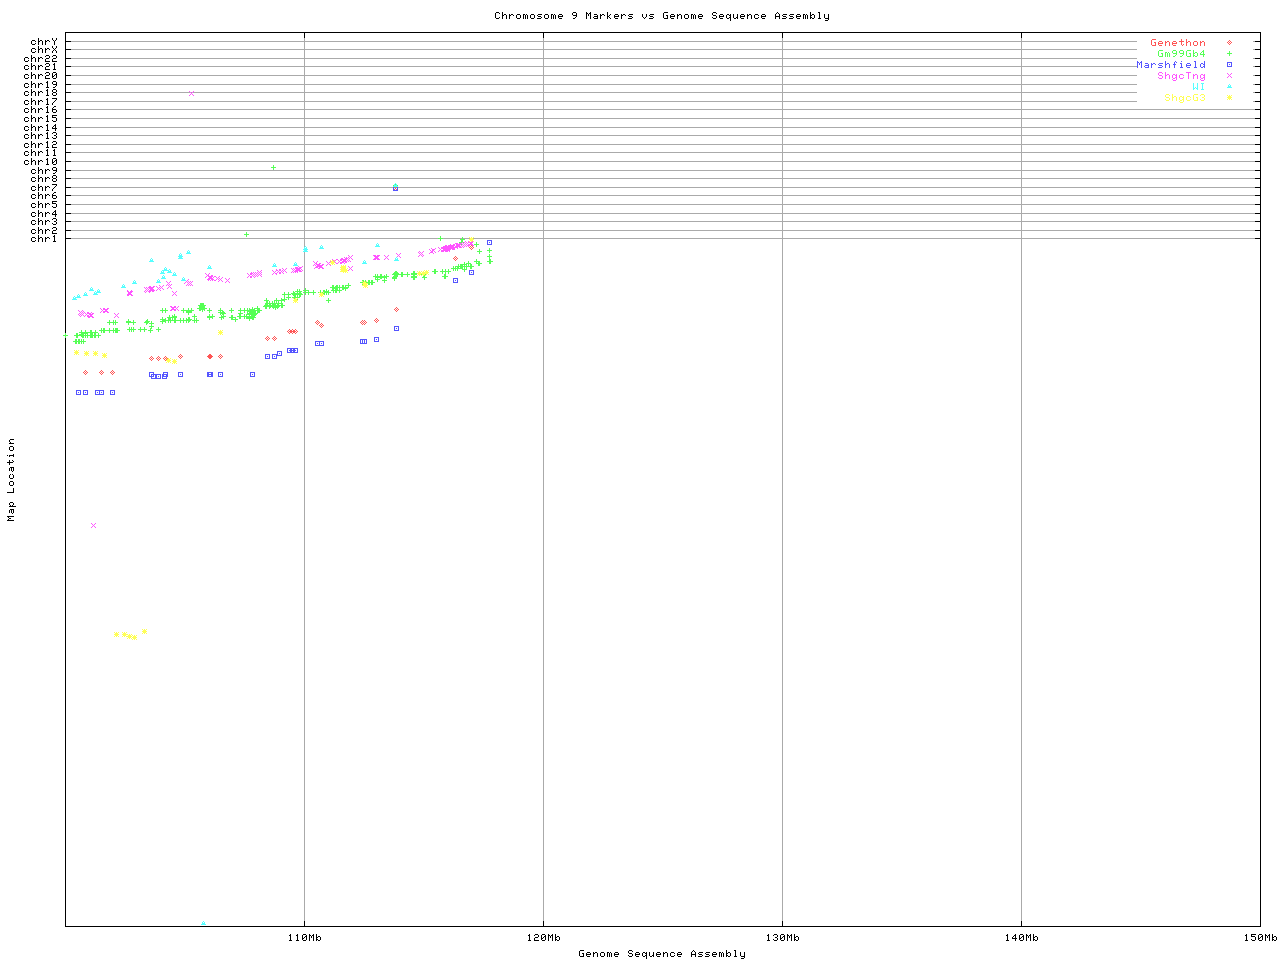Click the Map Location y-axis title
Screen dimensions: 1280x960
click(12, 479)
